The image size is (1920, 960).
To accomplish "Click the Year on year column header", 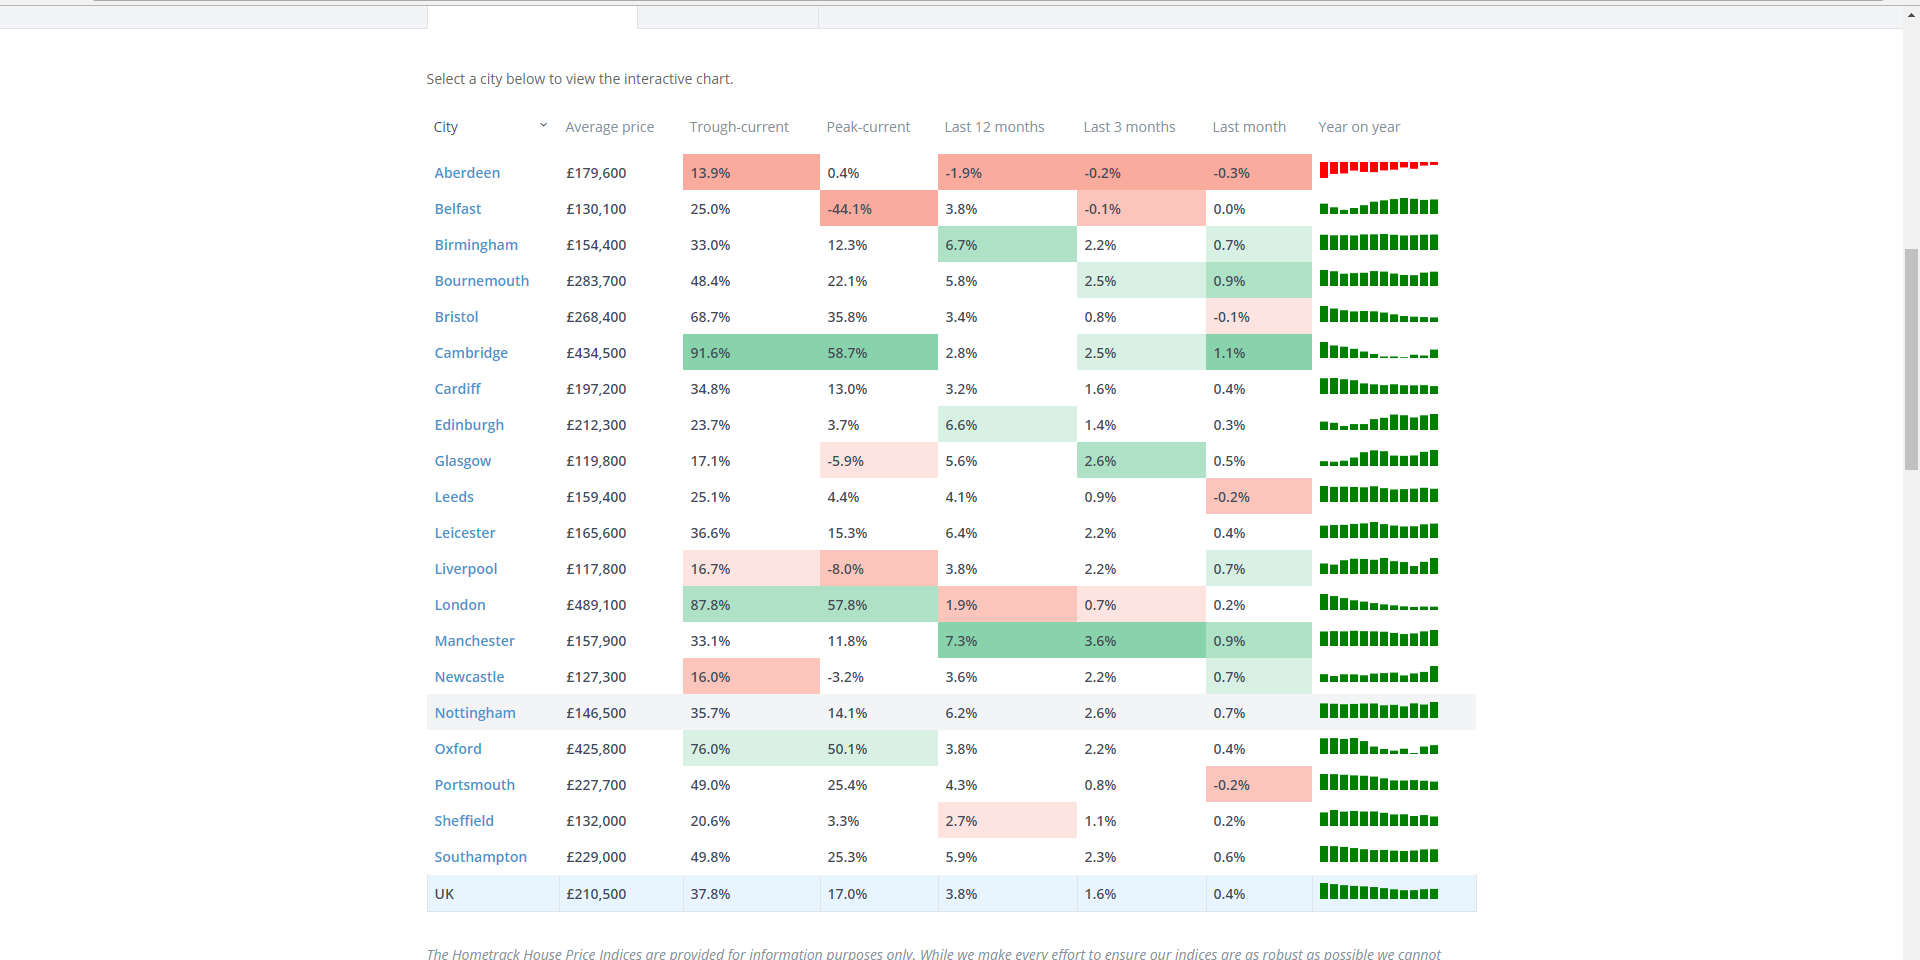I will tap(1359, 127).
